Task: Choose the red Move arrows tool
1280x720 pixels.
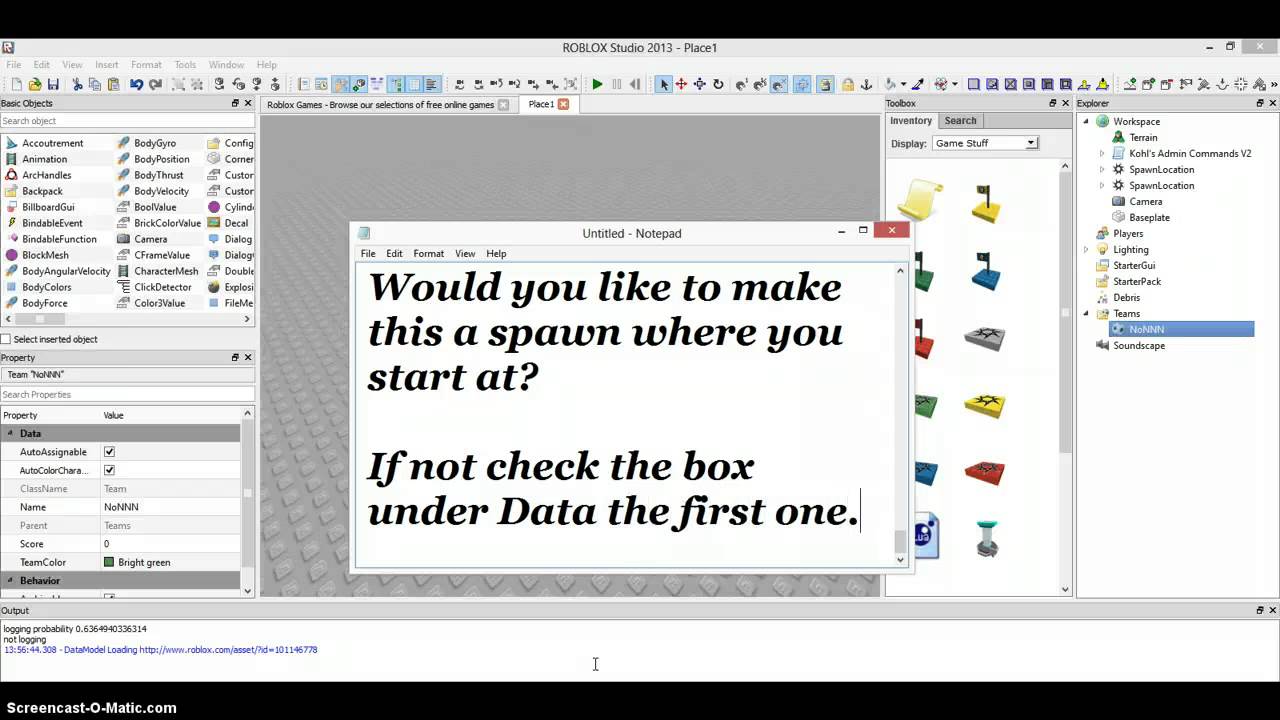Action: click(681, 84)
